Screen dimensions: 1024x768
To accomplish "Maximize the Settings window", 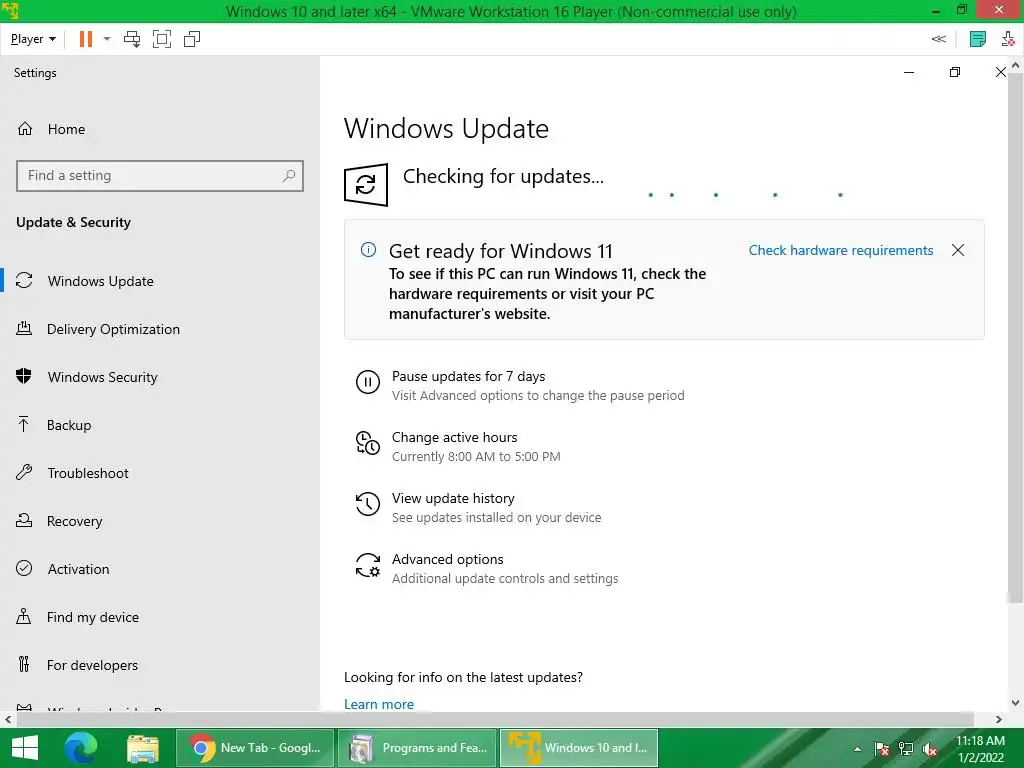I will 955,72.
